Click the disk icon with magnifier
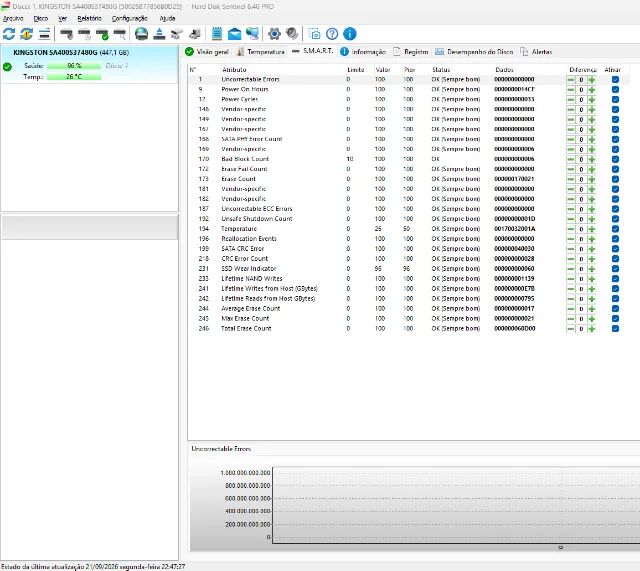Screen dimensions: 640x571 point(120,34)
